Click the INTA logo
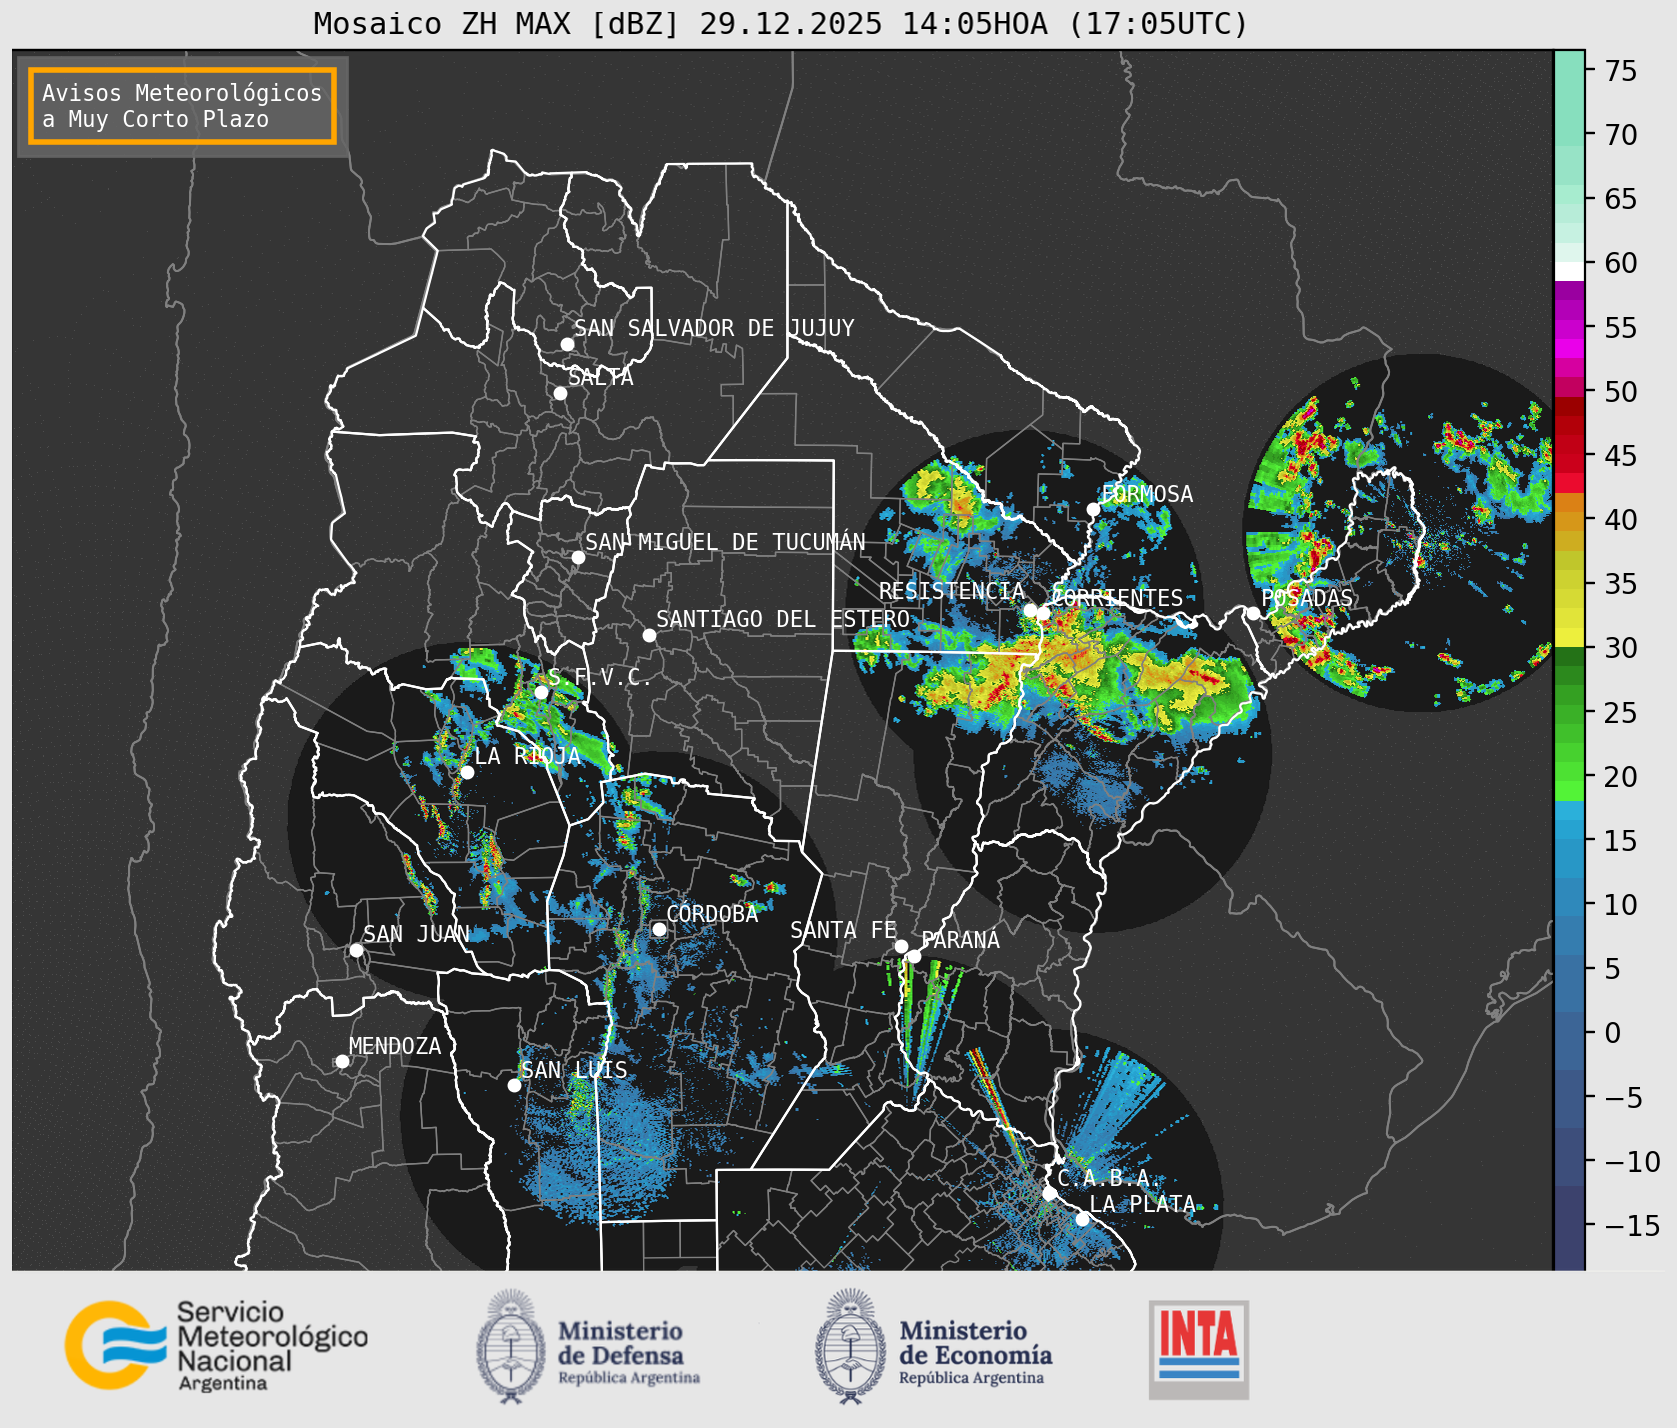The image size is (1677, 1428). pyautogui.click(x=1199, y=1349)
